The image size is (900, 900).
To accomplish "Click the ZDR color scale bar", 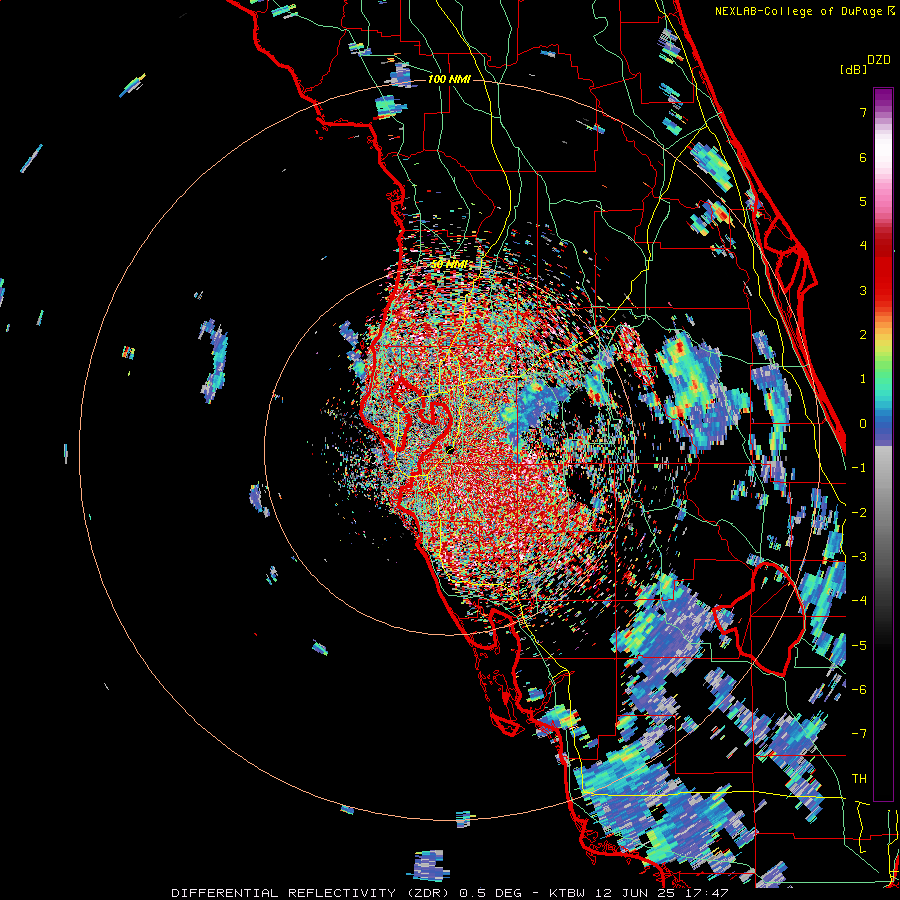I will coord(883,444).
